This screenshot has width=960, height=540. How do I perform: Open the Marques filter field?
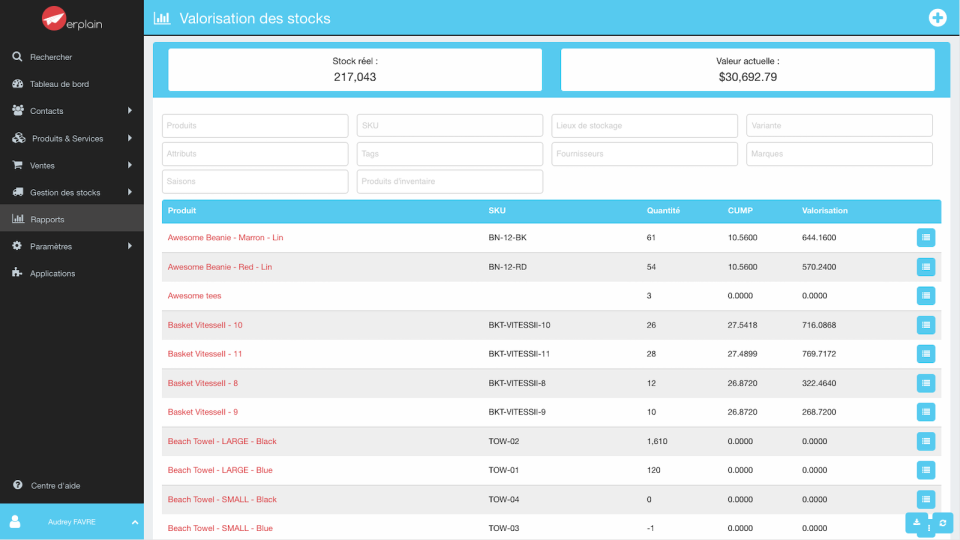coord(839,154)
